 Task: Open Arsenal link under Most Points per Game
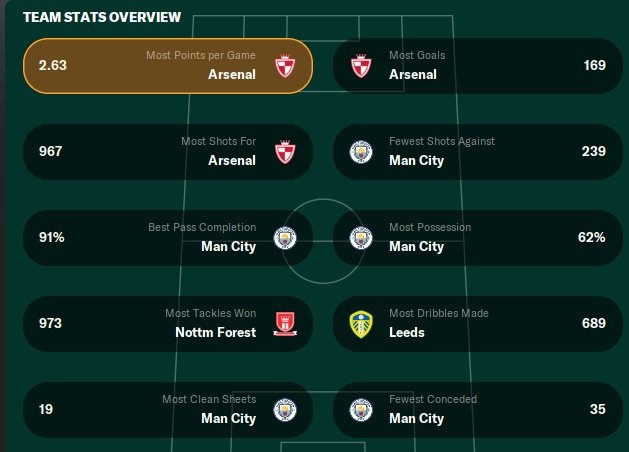(232, 74)
